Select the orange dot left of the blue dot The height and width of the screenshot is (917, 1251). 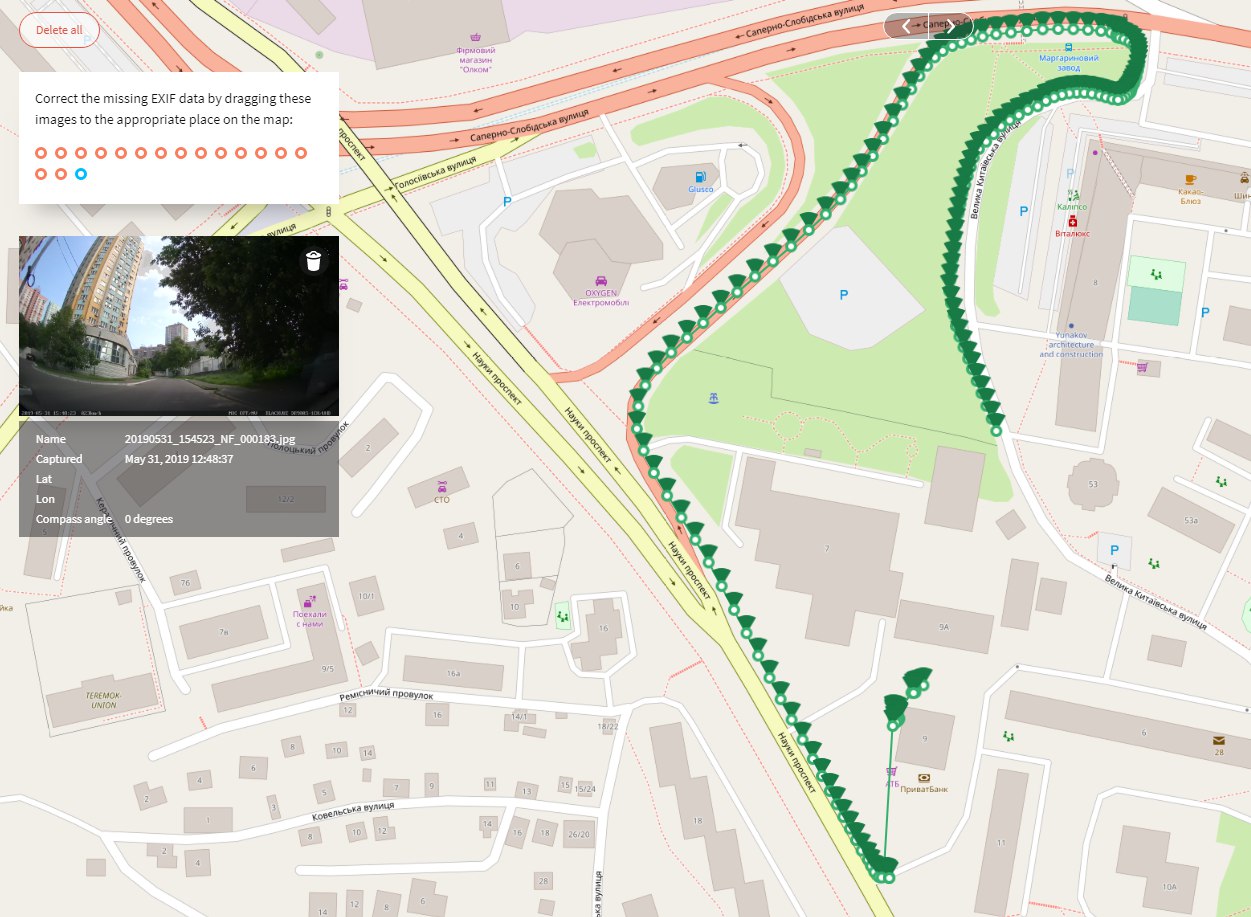click(x=61, y=174)
